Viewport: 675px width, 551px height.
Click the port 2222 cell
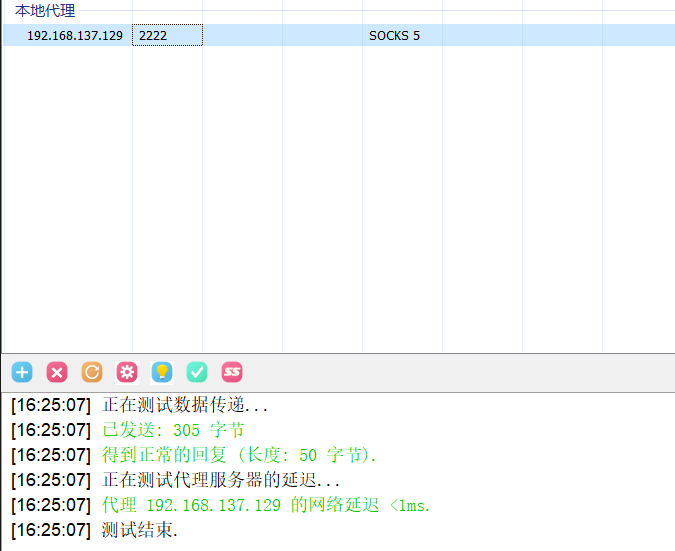(x=166, y=36)
